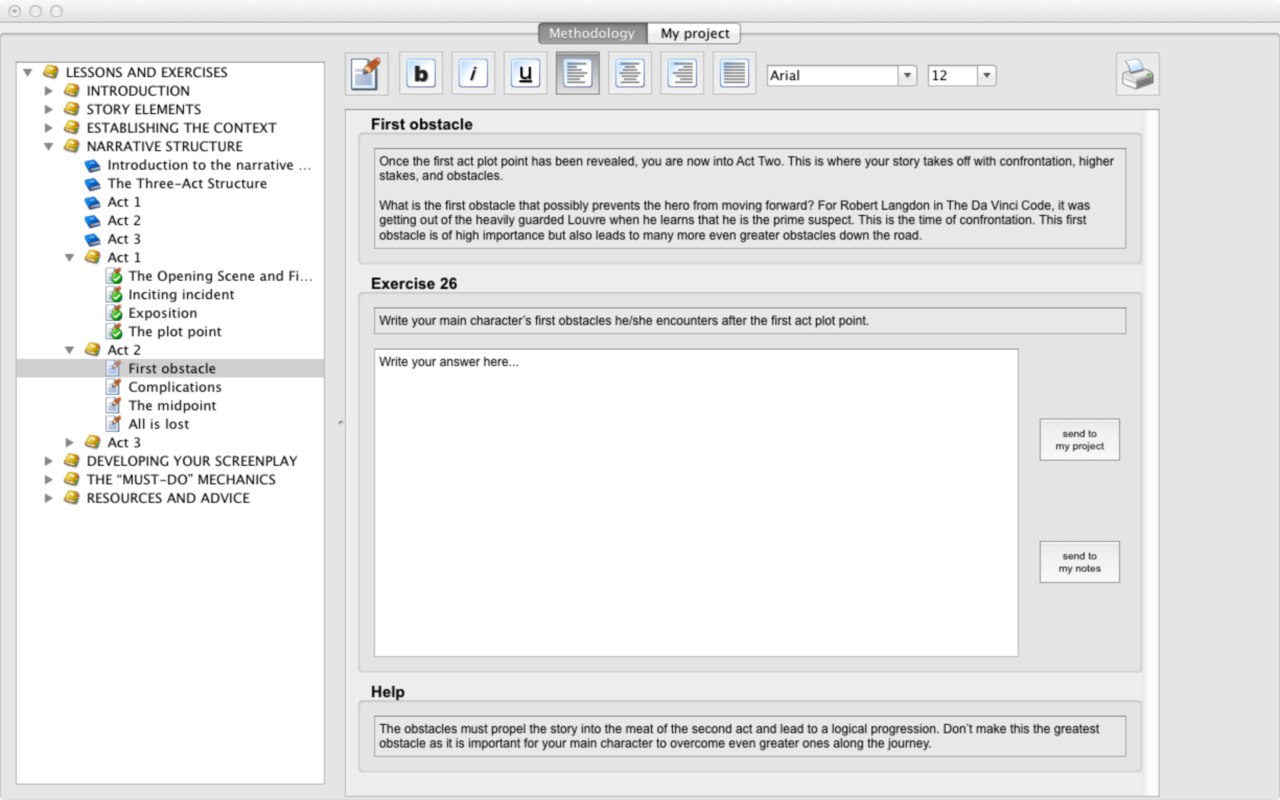Click the send to my project button
Screen dimensions: 1280x800
(1079, 440)
